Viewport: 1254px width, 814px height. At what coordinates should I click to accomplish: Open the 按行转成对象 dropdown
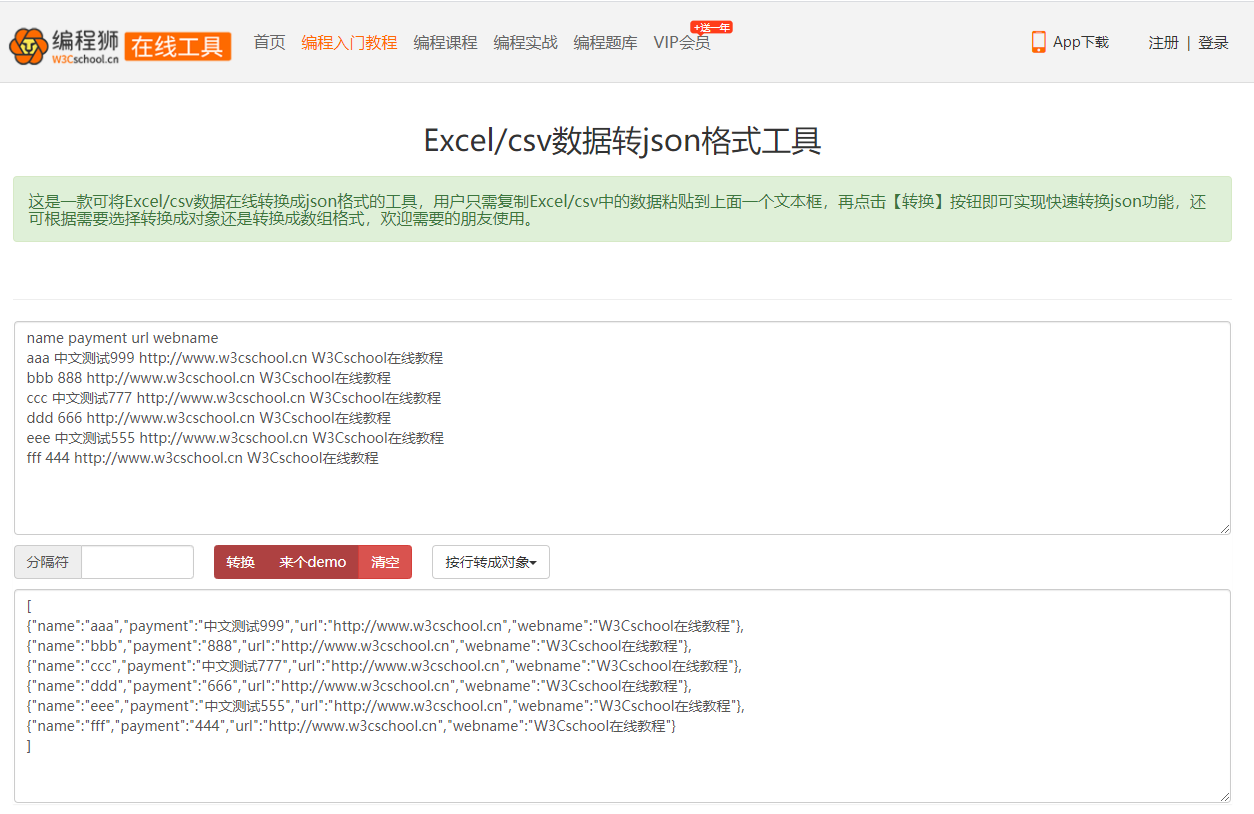pos(491,562)
